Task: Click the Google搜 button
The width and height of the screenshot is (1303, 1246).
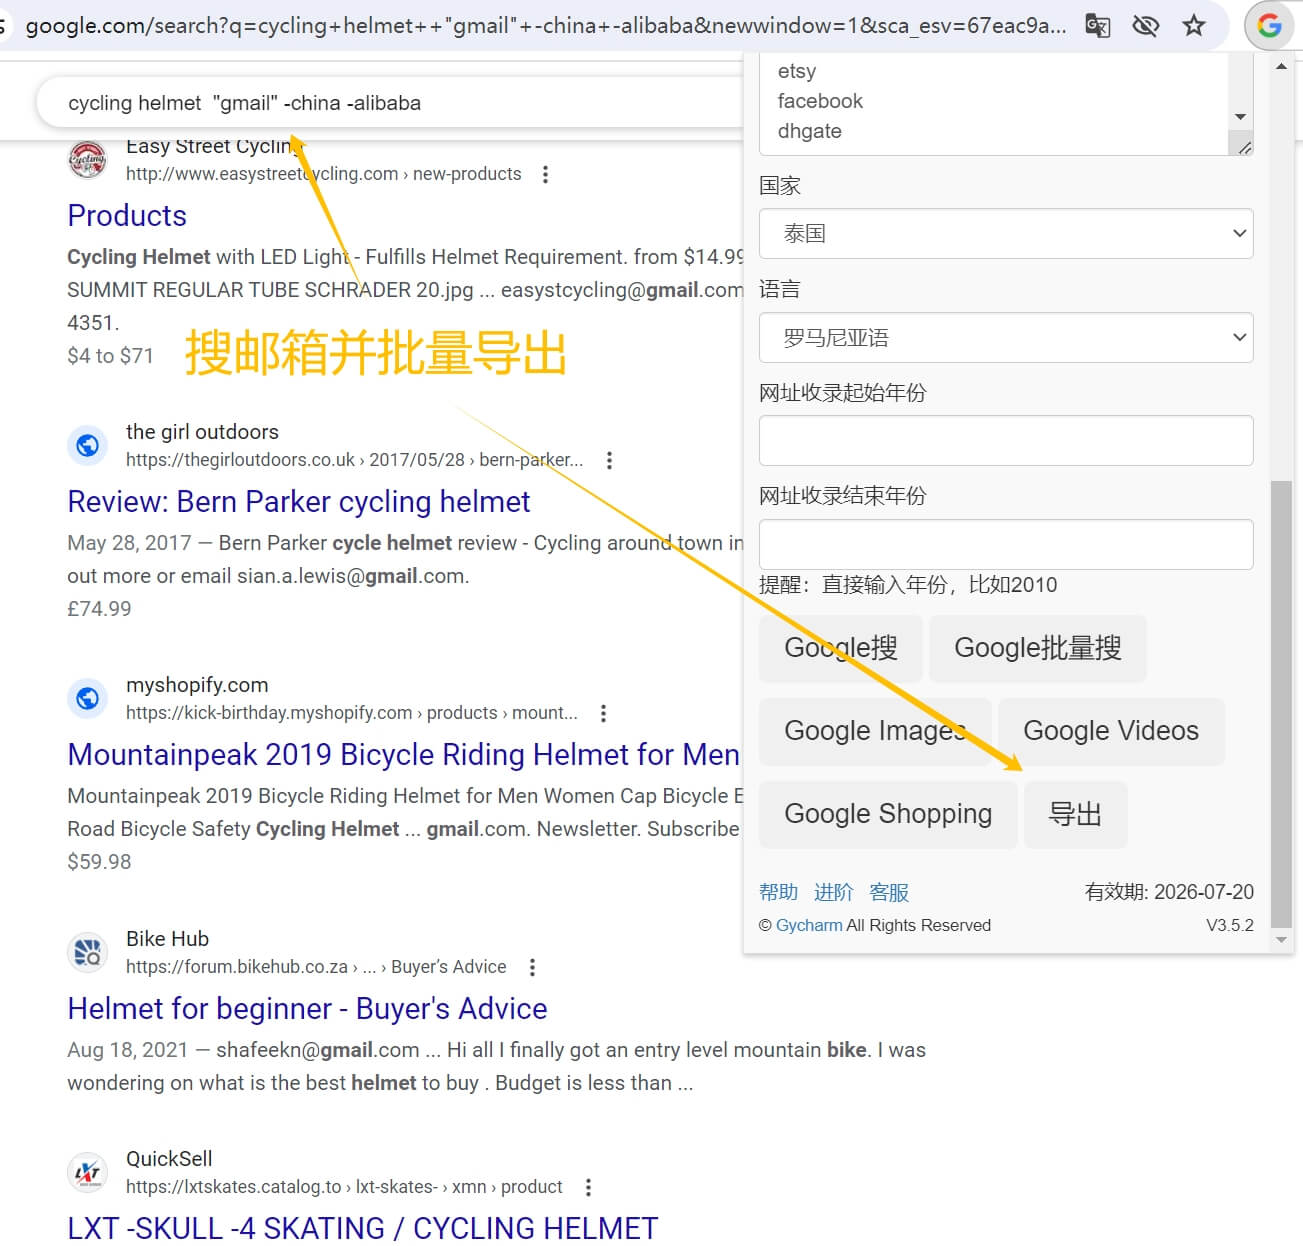Action: [840, 648]
